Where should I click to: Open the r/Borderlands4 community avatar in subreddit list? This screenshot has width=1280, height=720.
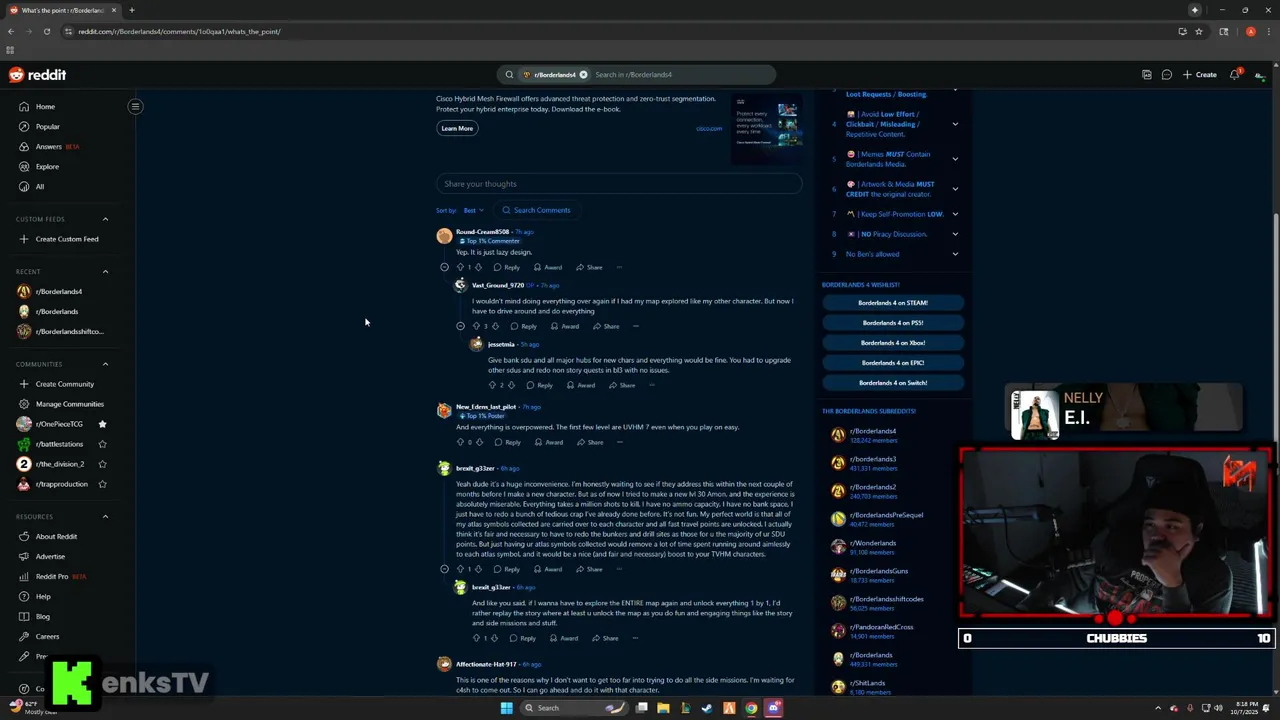coord(838,435)
